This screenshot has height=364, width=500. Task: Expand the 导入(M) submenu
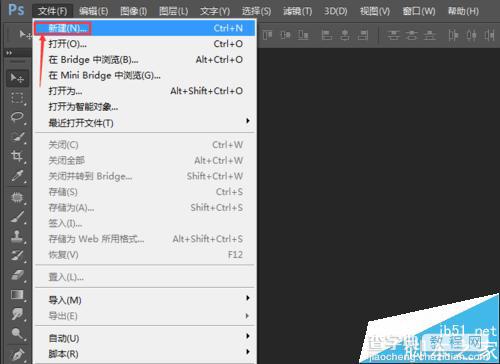pyautogui.click(x=248, y=298)
